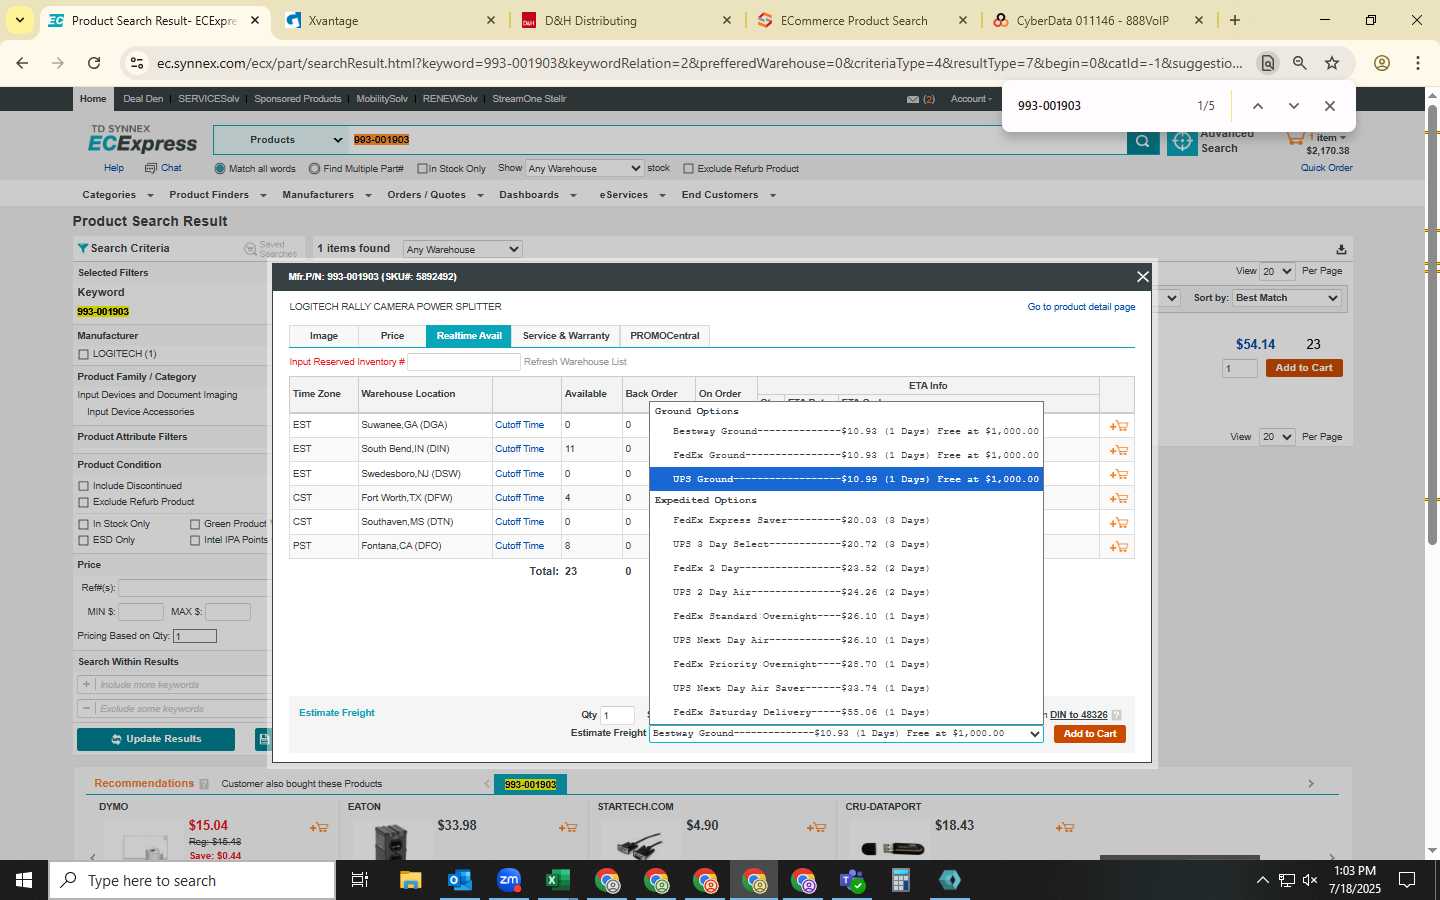This screenshot has width=1440, height=900.
Task: Check ESD Only filter
Action: click(83, 540)
